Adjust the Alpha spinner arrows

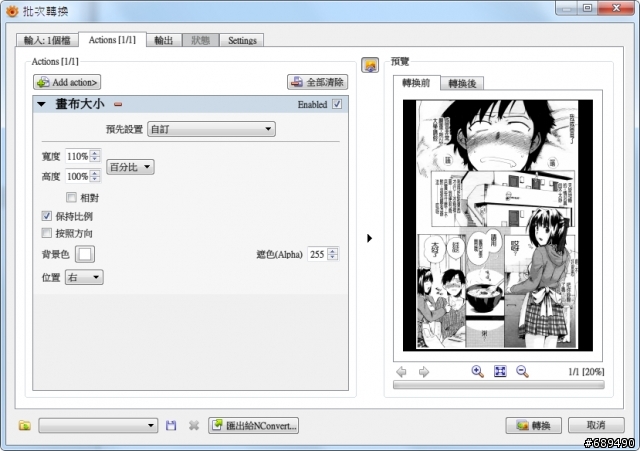point(333,254)
